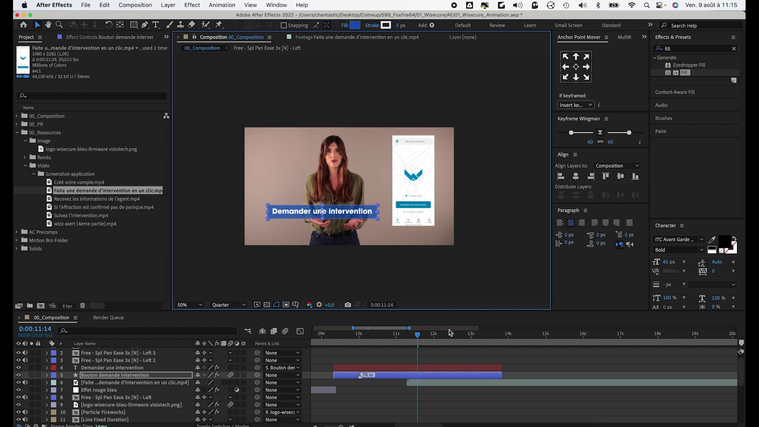The image size is (759, 427).
Task: Move anchor point to center
Action: point(577,68)
